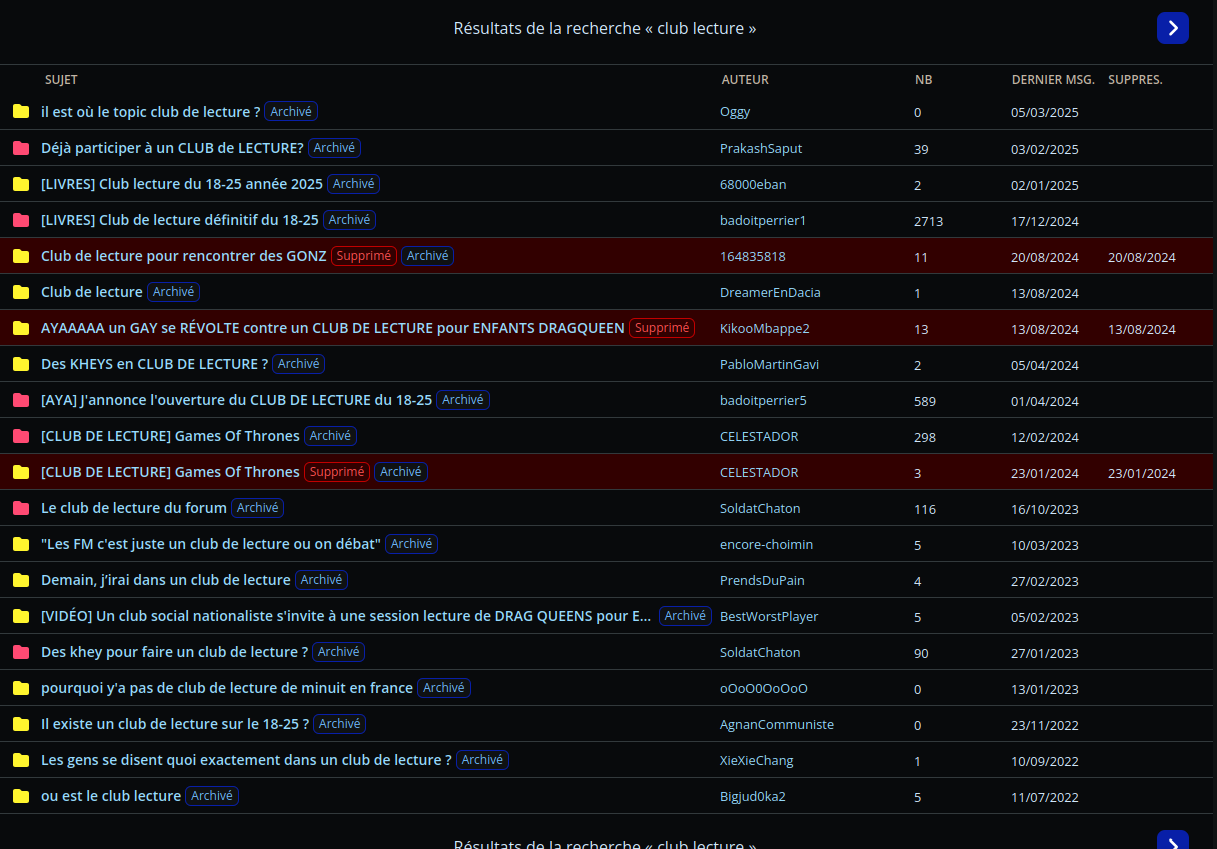Viewport: 1217px width, 849px height.
Task: Open topic '[LIVRES] Club de lecture définitif du 18-25'
Action: pyautogui.click(x=179, y=220)
